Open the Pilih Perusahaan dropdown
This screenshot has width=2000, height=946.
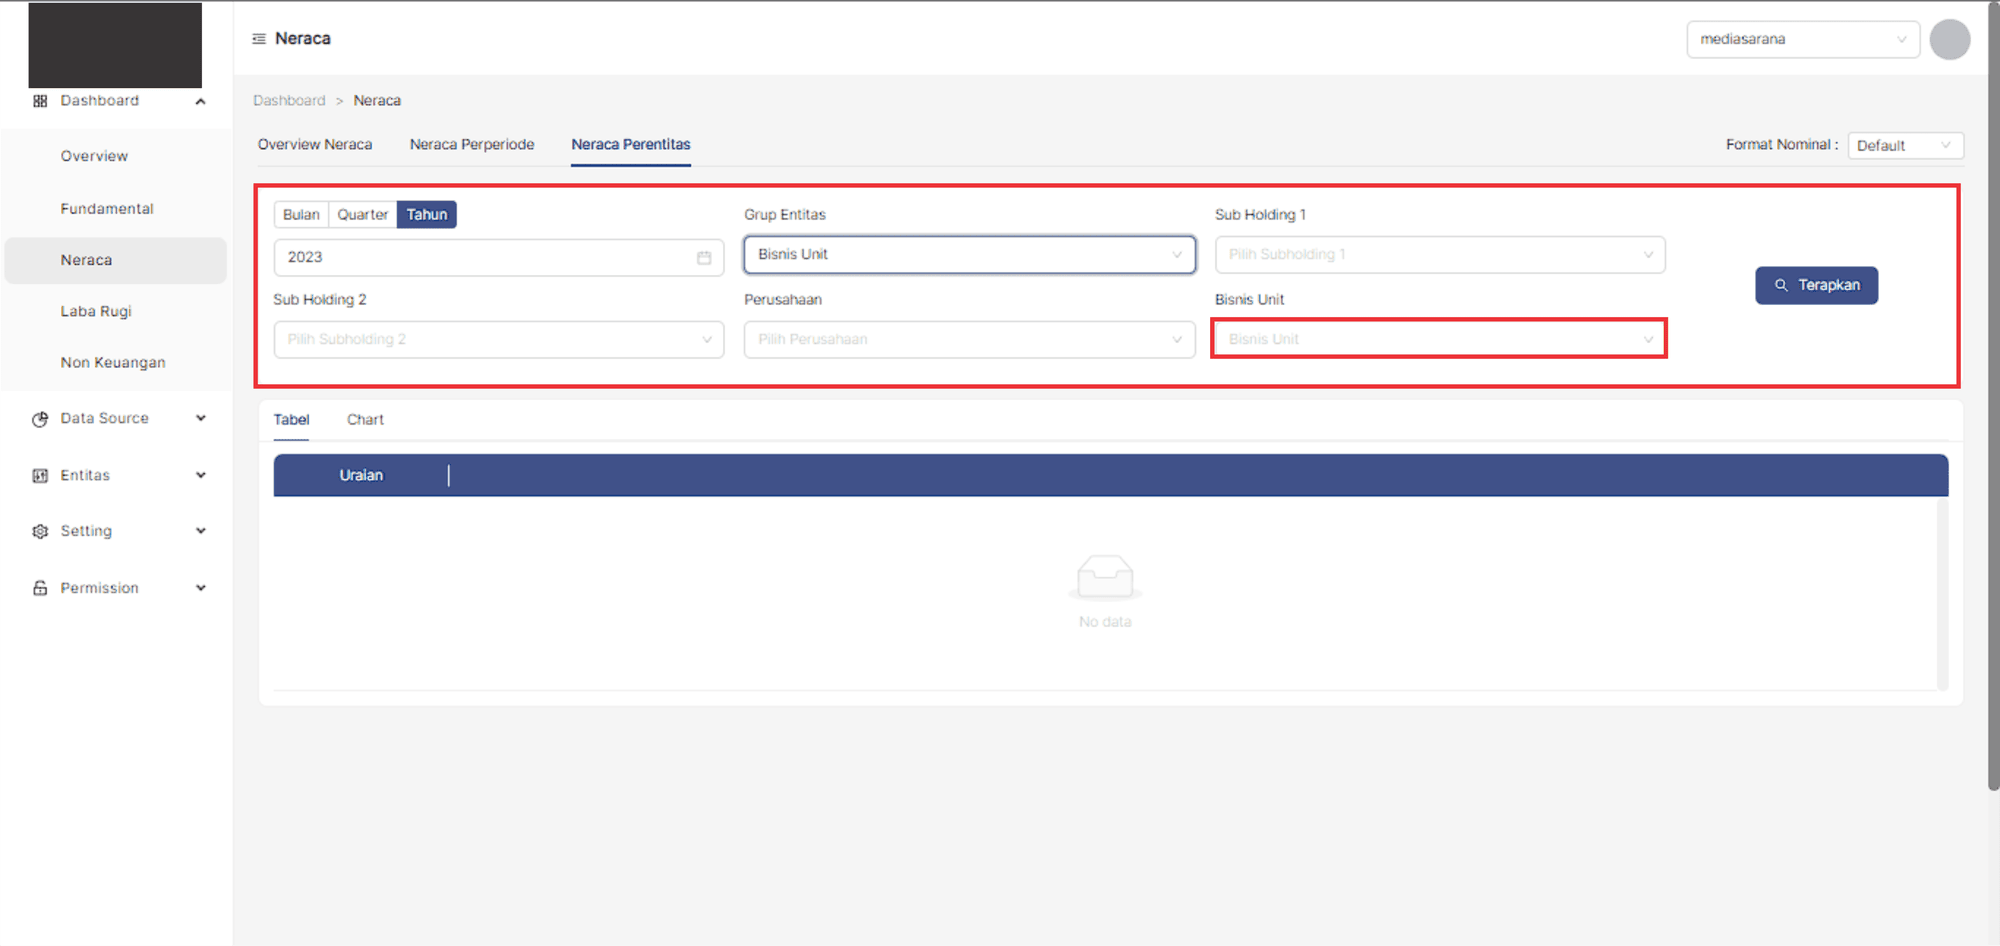968,340
